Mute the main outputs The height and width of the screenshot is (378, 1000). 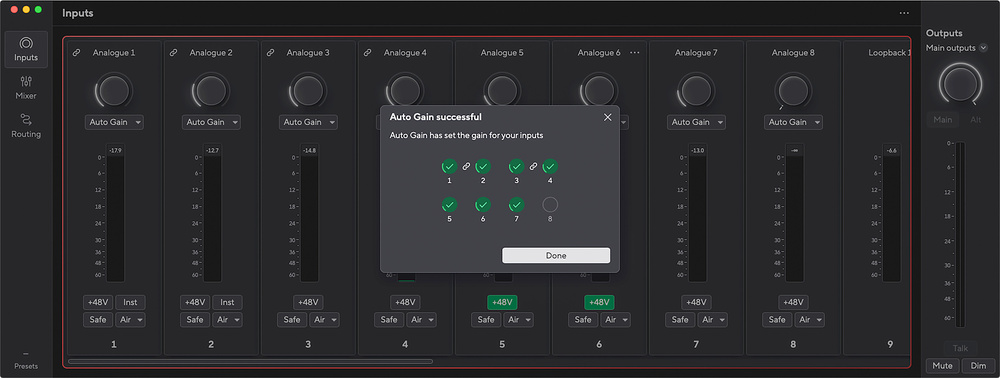(x=943, y=366)
